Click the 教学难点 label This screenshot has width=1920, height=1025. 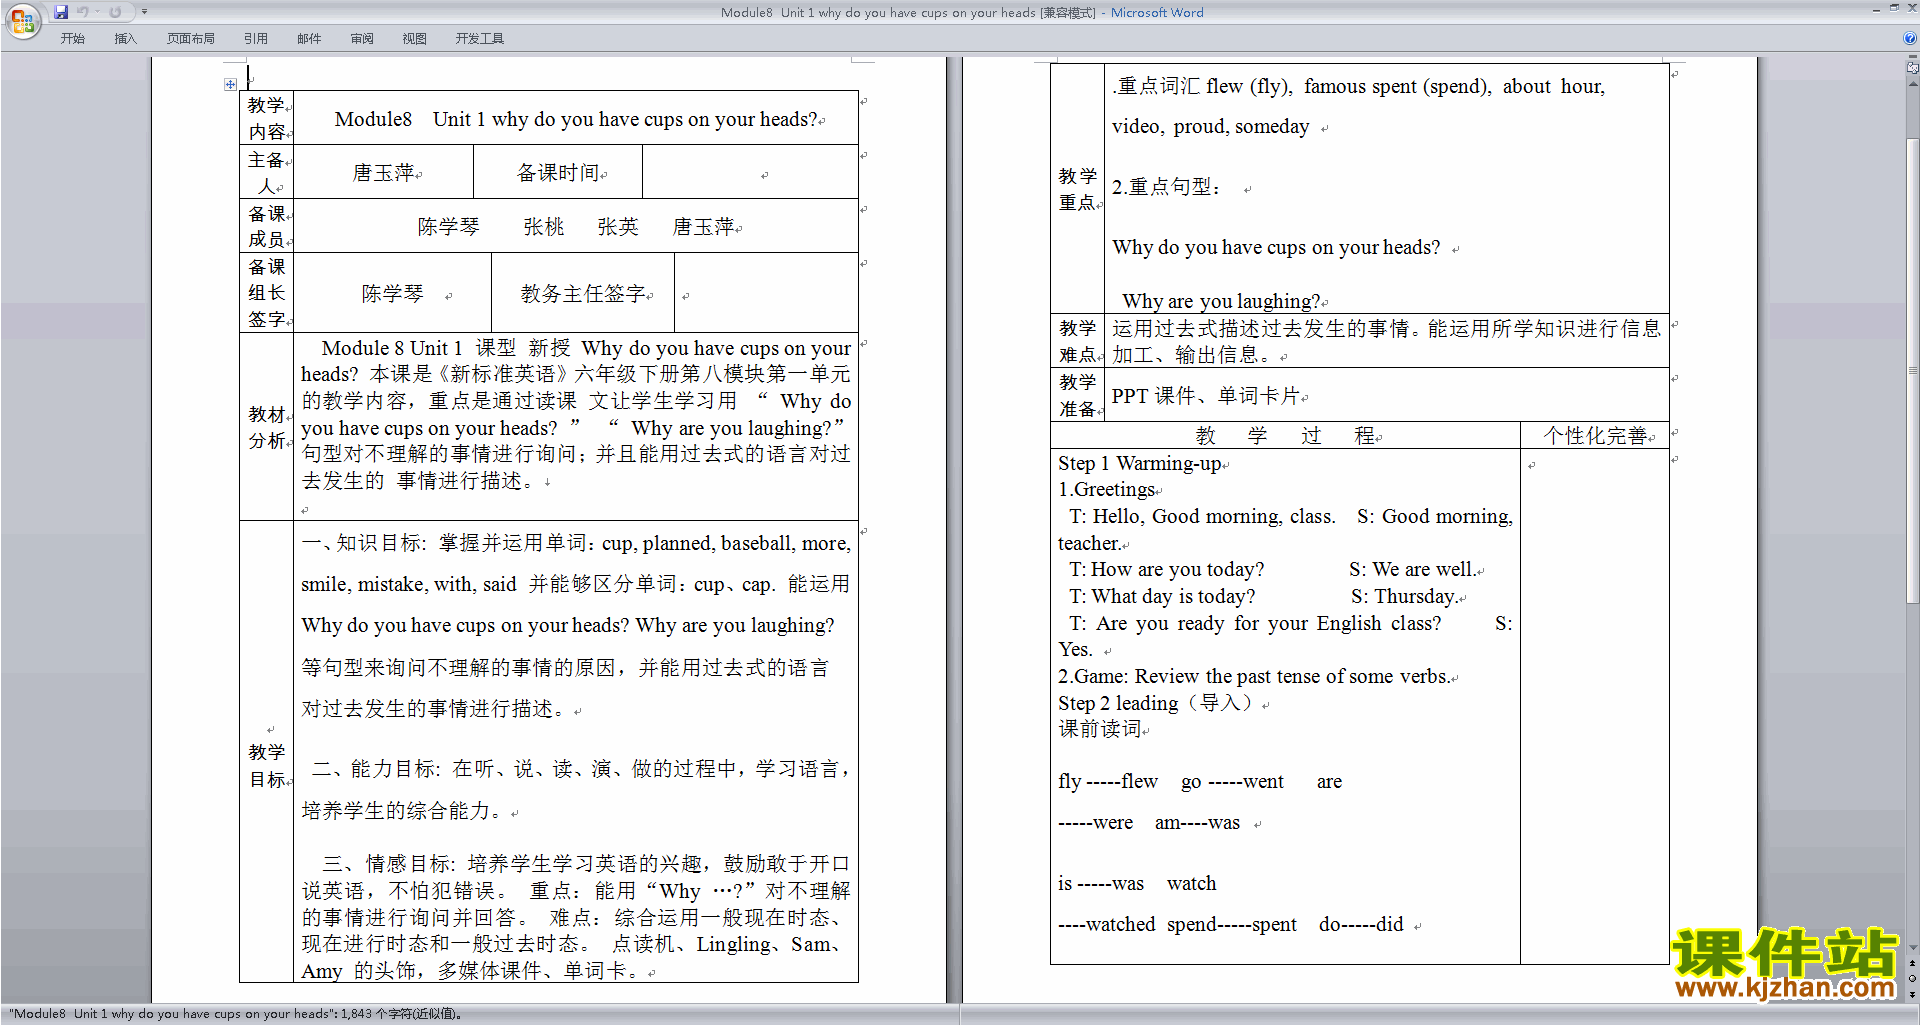1078,341
